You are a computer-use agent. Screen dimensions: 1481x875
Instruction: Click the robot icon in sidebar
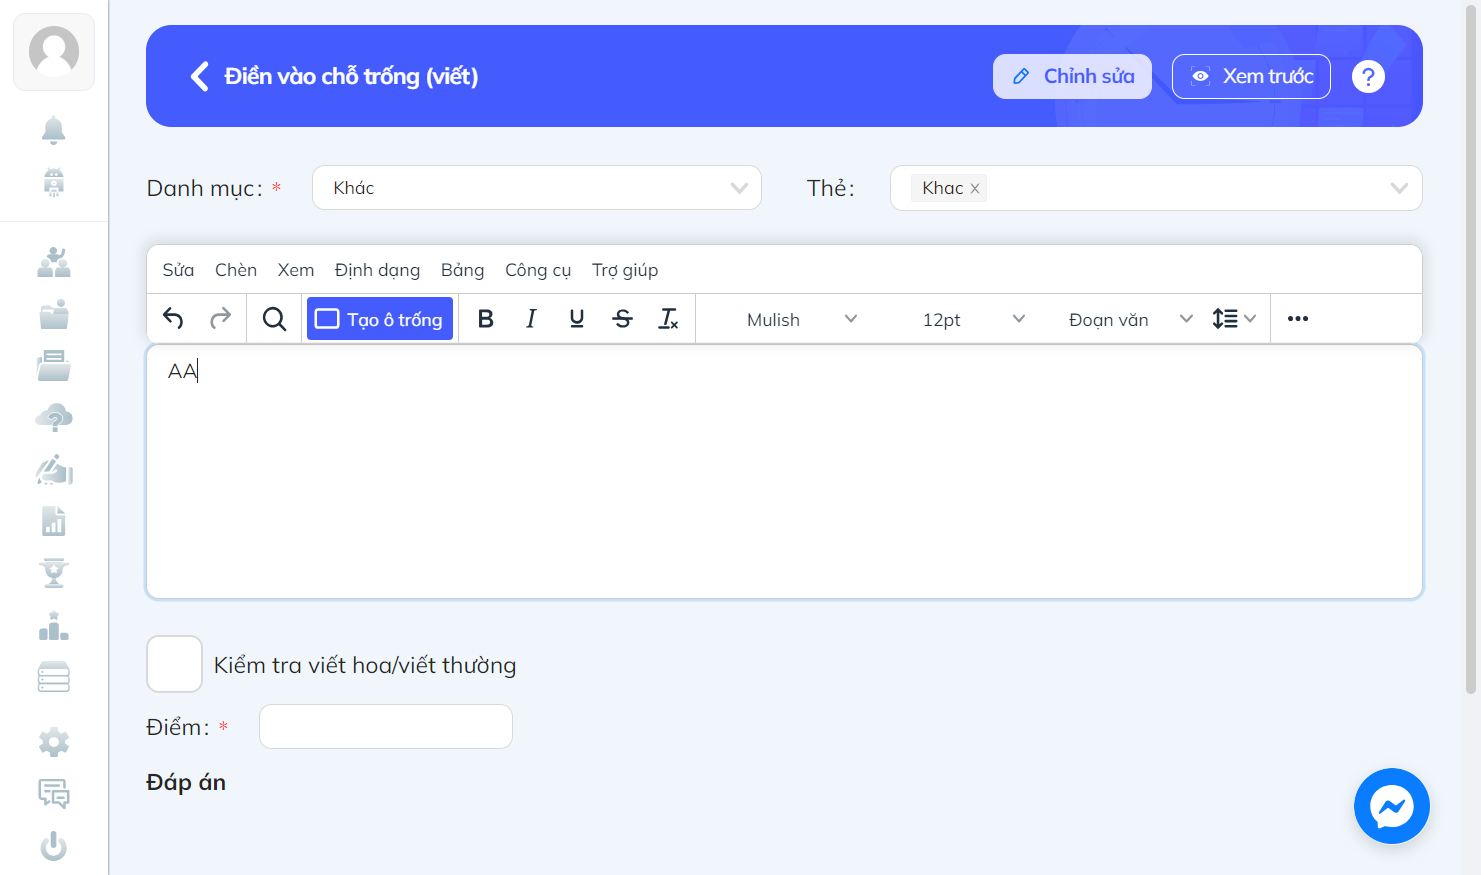pos(54,182)
